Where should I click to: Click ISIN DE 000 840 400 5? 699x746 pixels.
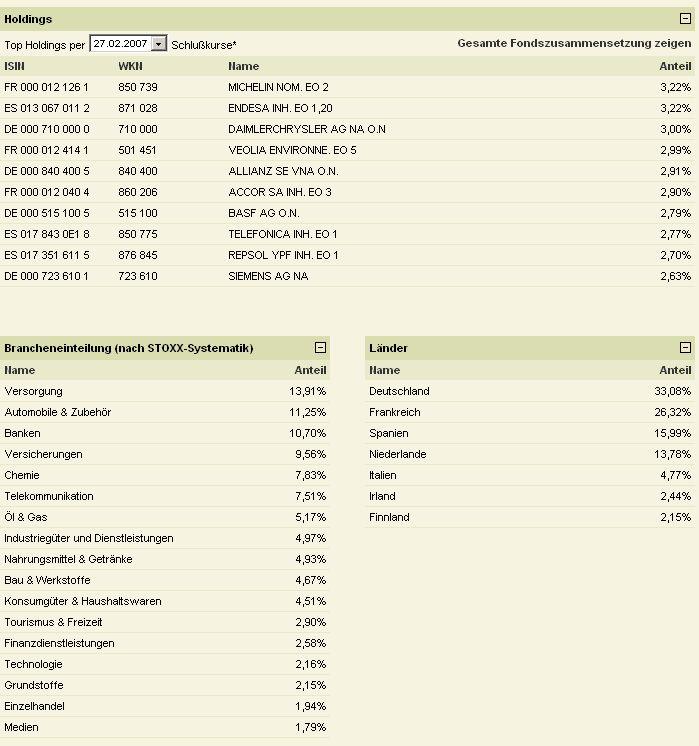(47, 171)
